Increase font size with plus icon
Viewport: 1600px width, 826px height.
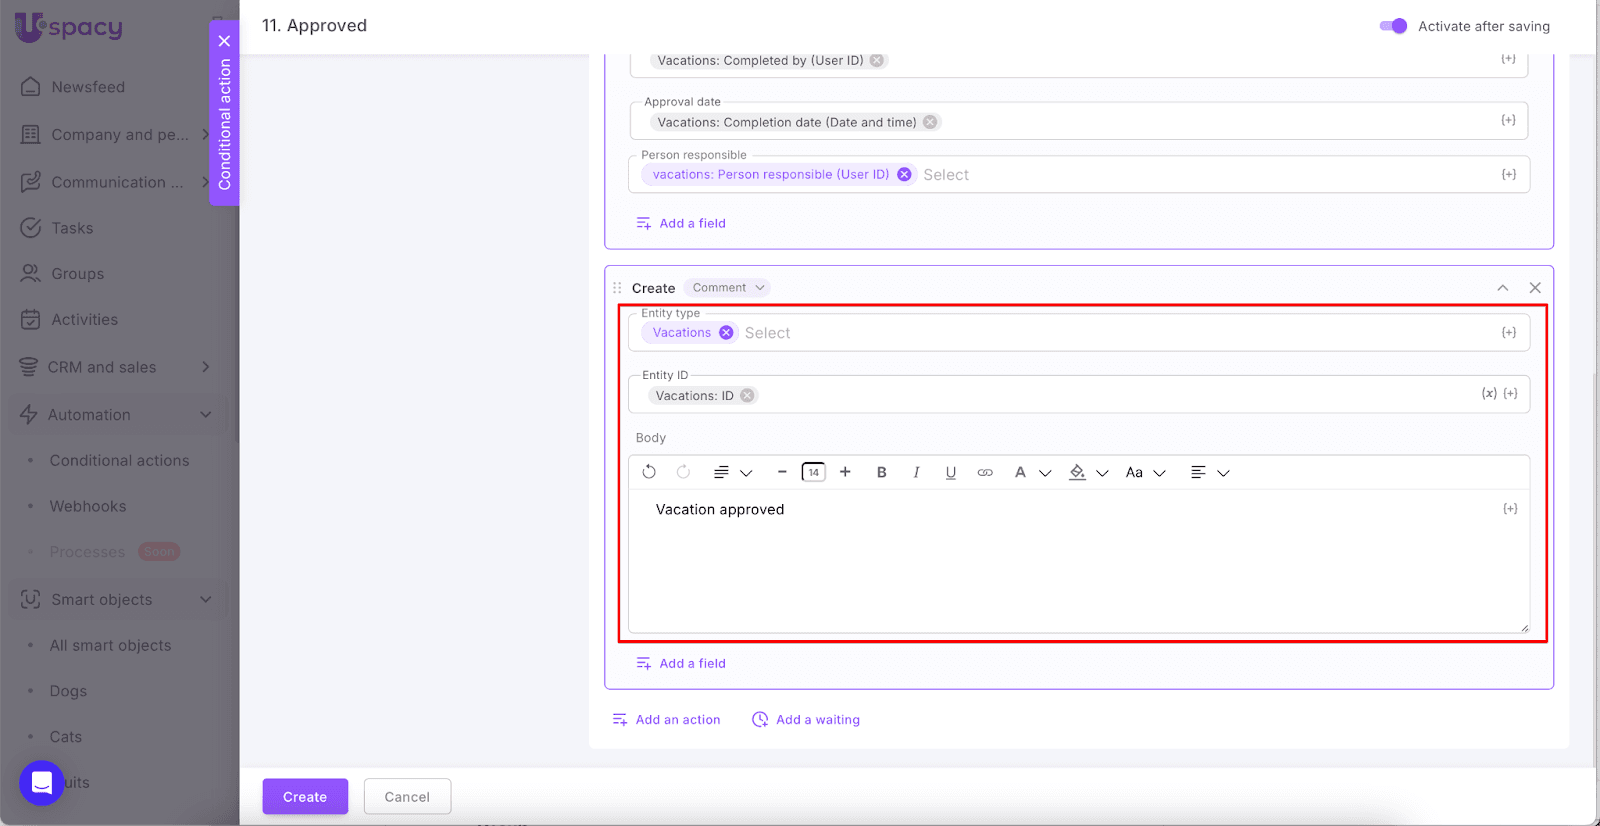click(845, 472)
